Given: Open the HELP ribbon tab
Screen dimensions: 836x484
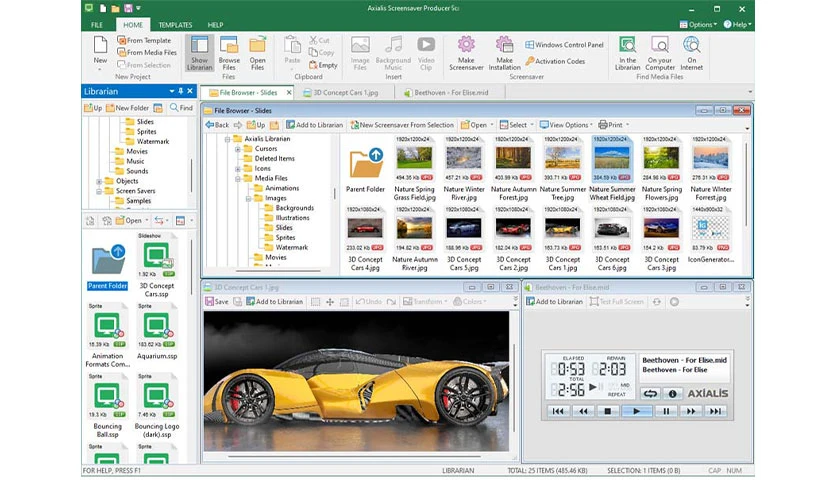Looking at the screenshot, I should point(215,25).
